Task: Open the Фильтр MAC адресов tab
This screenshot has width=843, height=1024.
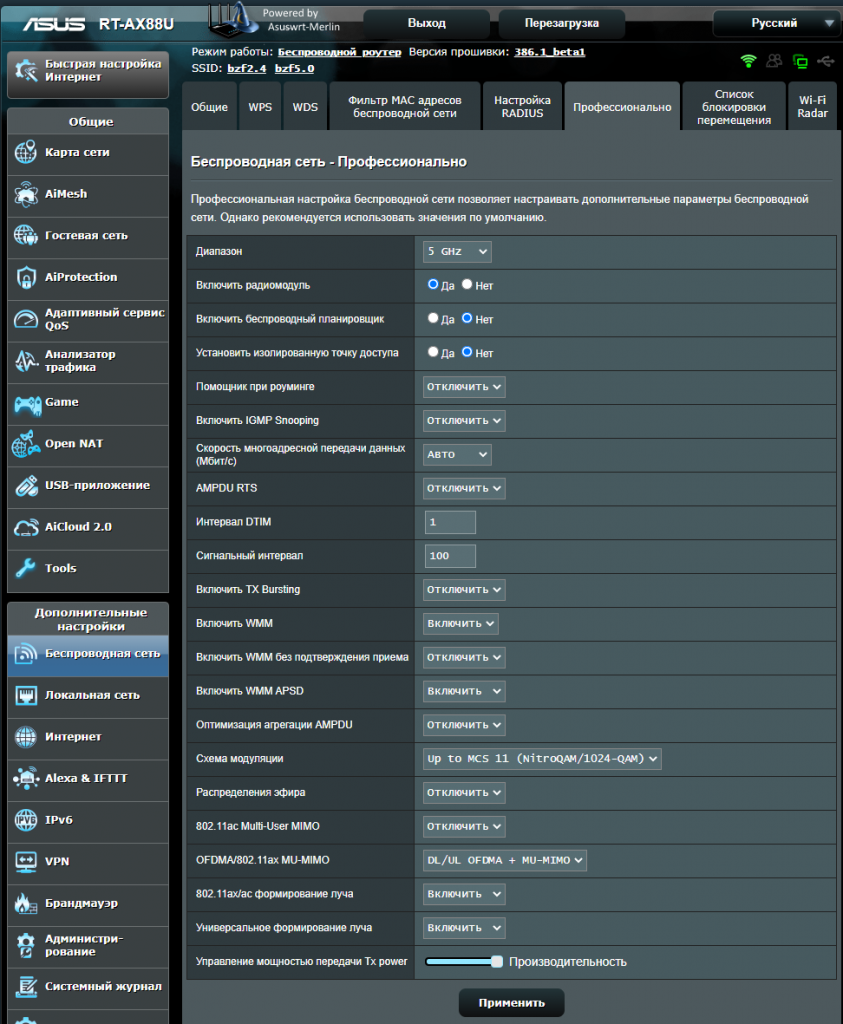Action: pos(405,106)
